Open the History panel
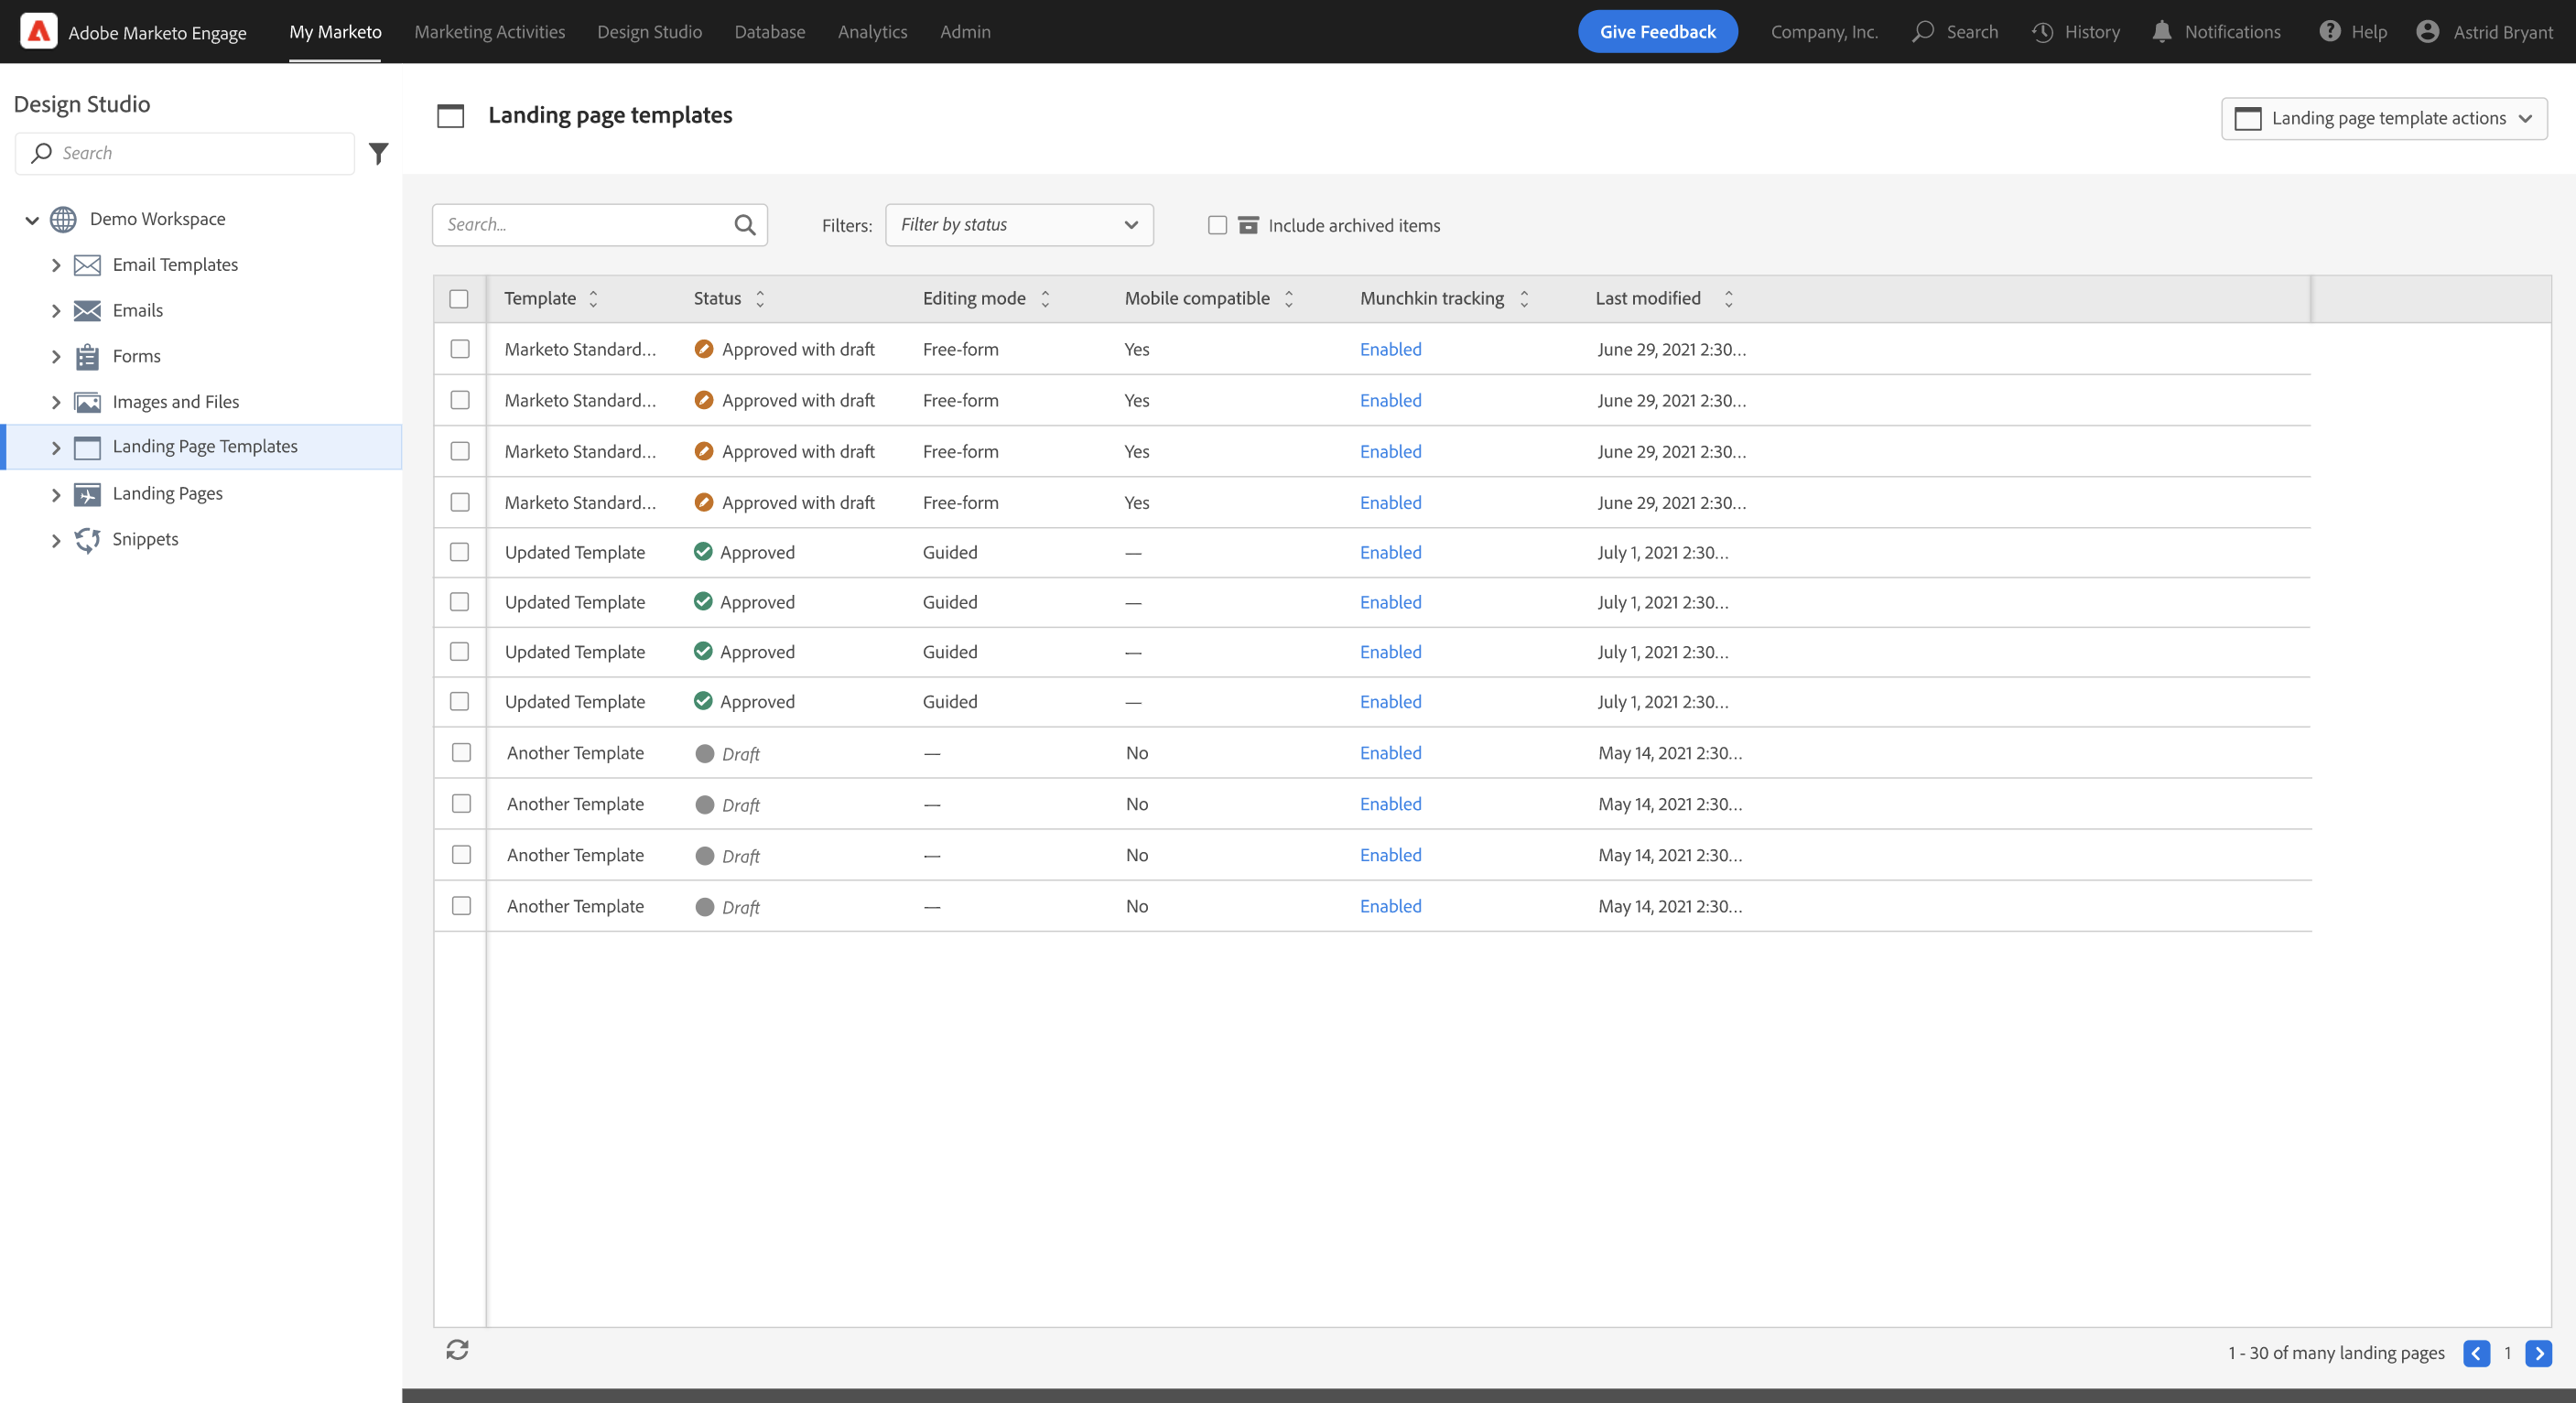The width and height of the screenshot is (2576, 1403). [x=2043, y=31]
